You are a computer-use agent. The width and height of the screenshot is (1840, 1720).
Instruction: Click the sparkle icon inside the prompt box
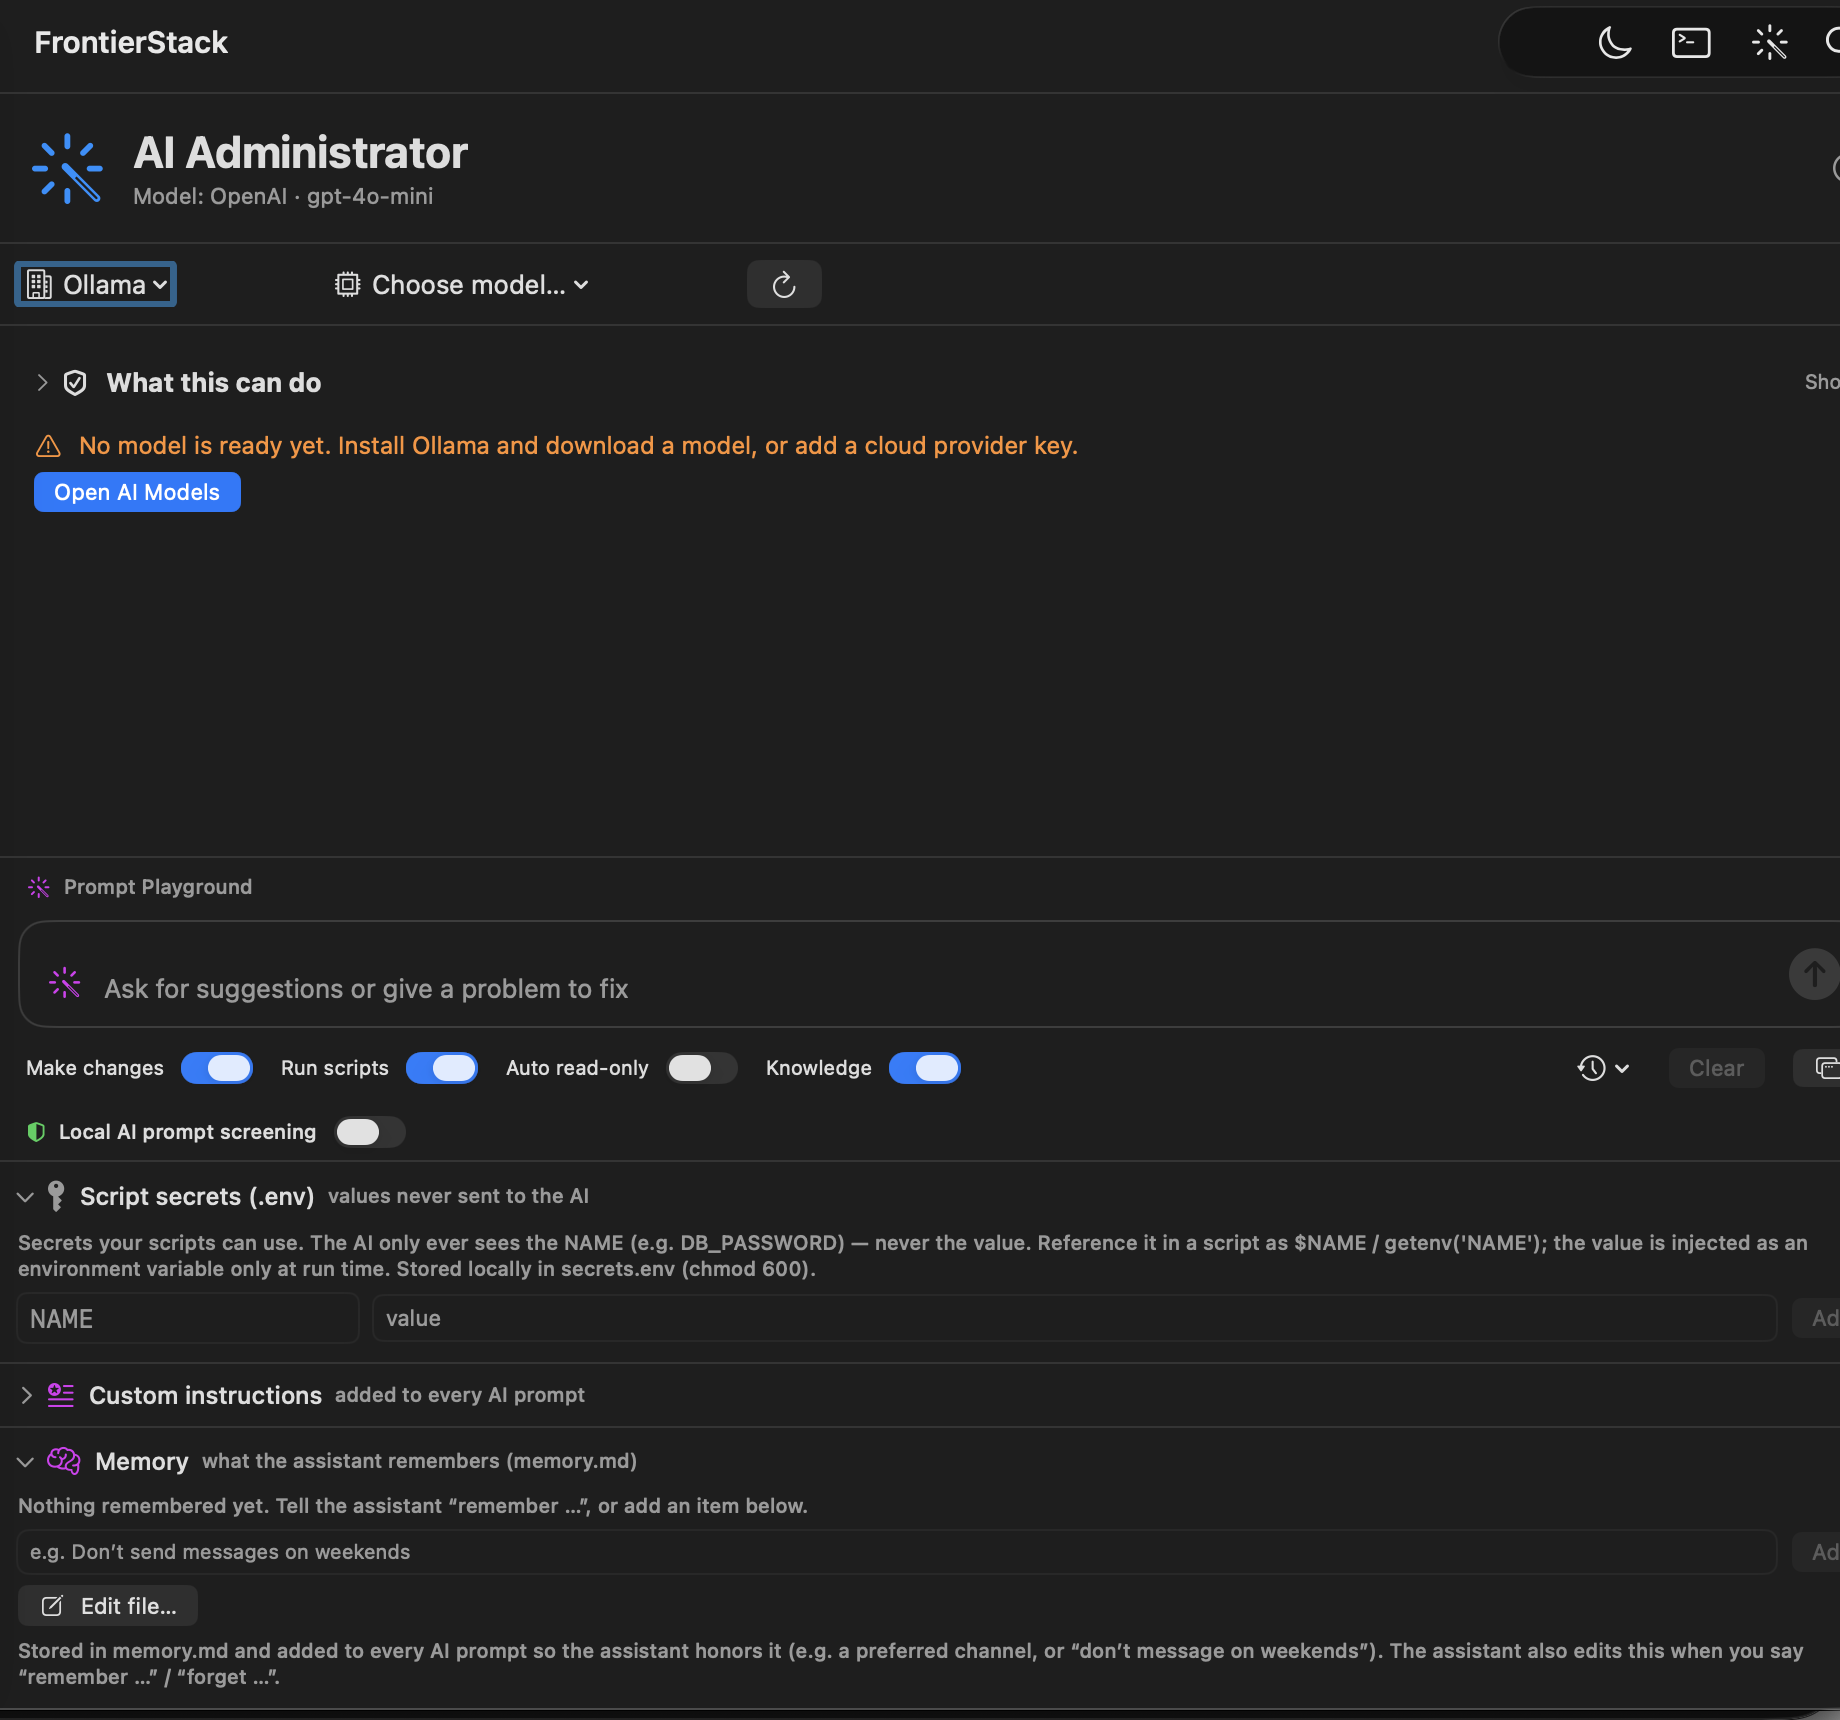(x=65, y=983)
